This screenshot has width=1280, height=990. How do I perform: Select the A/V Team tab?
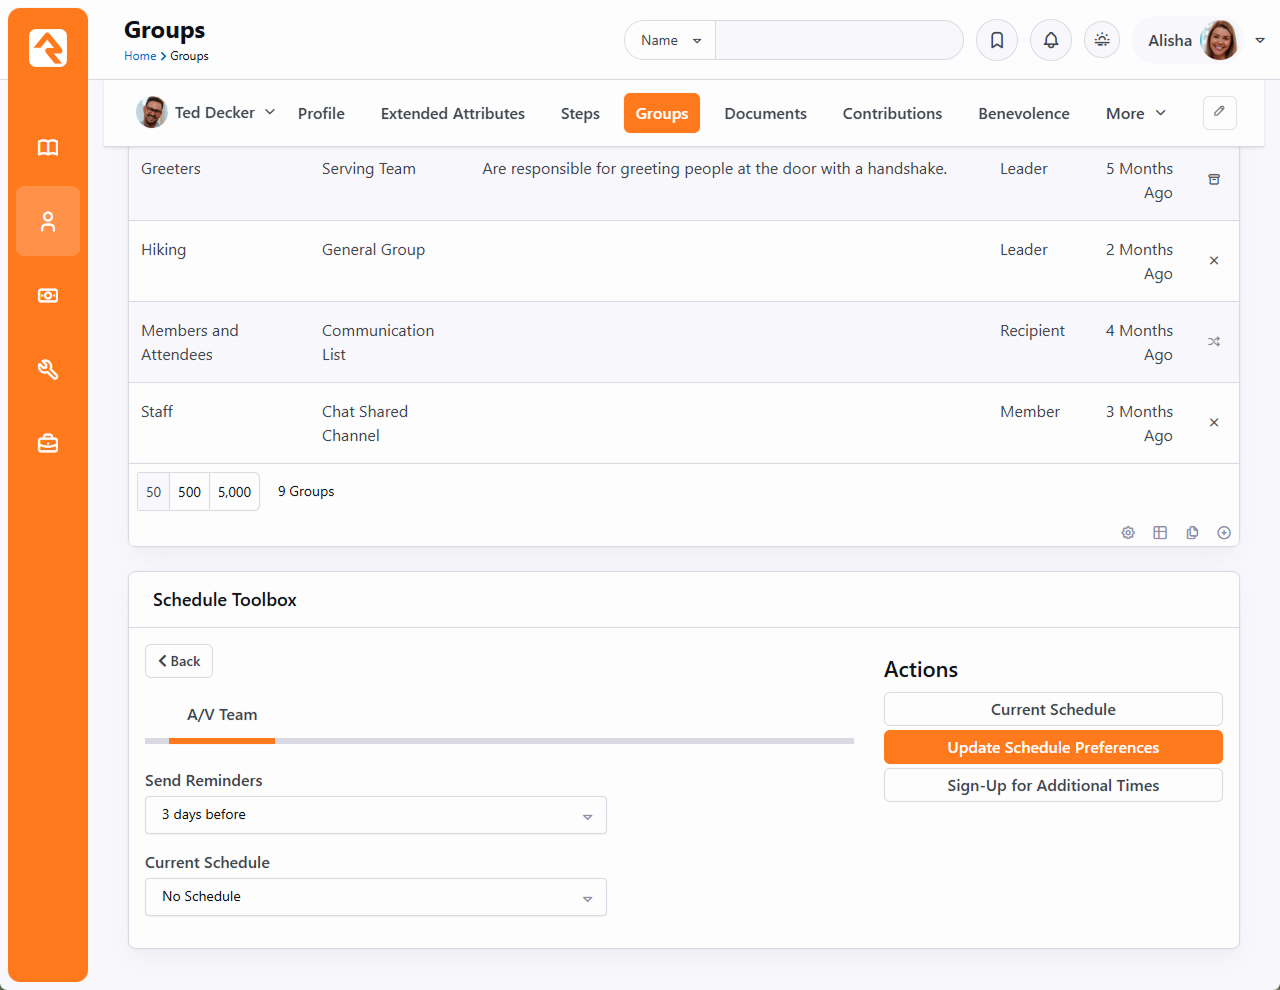(222, 715)
